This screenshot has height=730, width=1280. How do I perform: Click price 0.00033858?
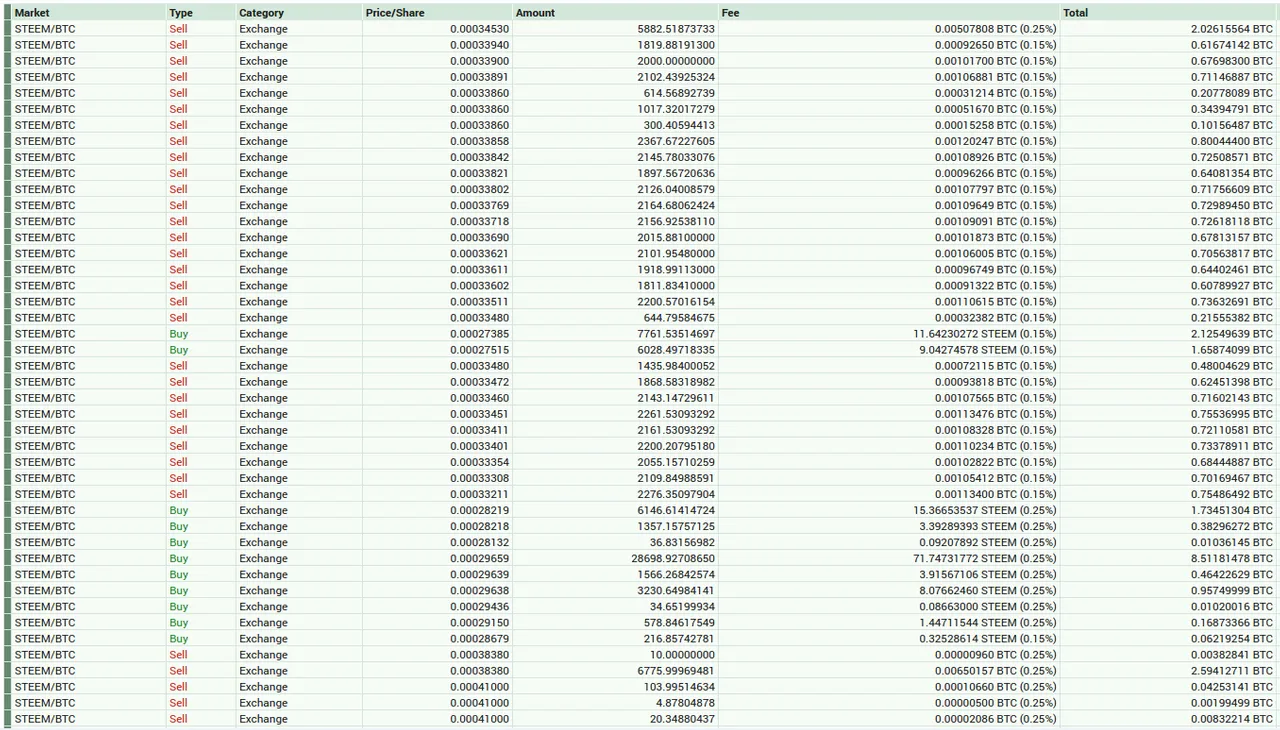[x=479, y=141]
